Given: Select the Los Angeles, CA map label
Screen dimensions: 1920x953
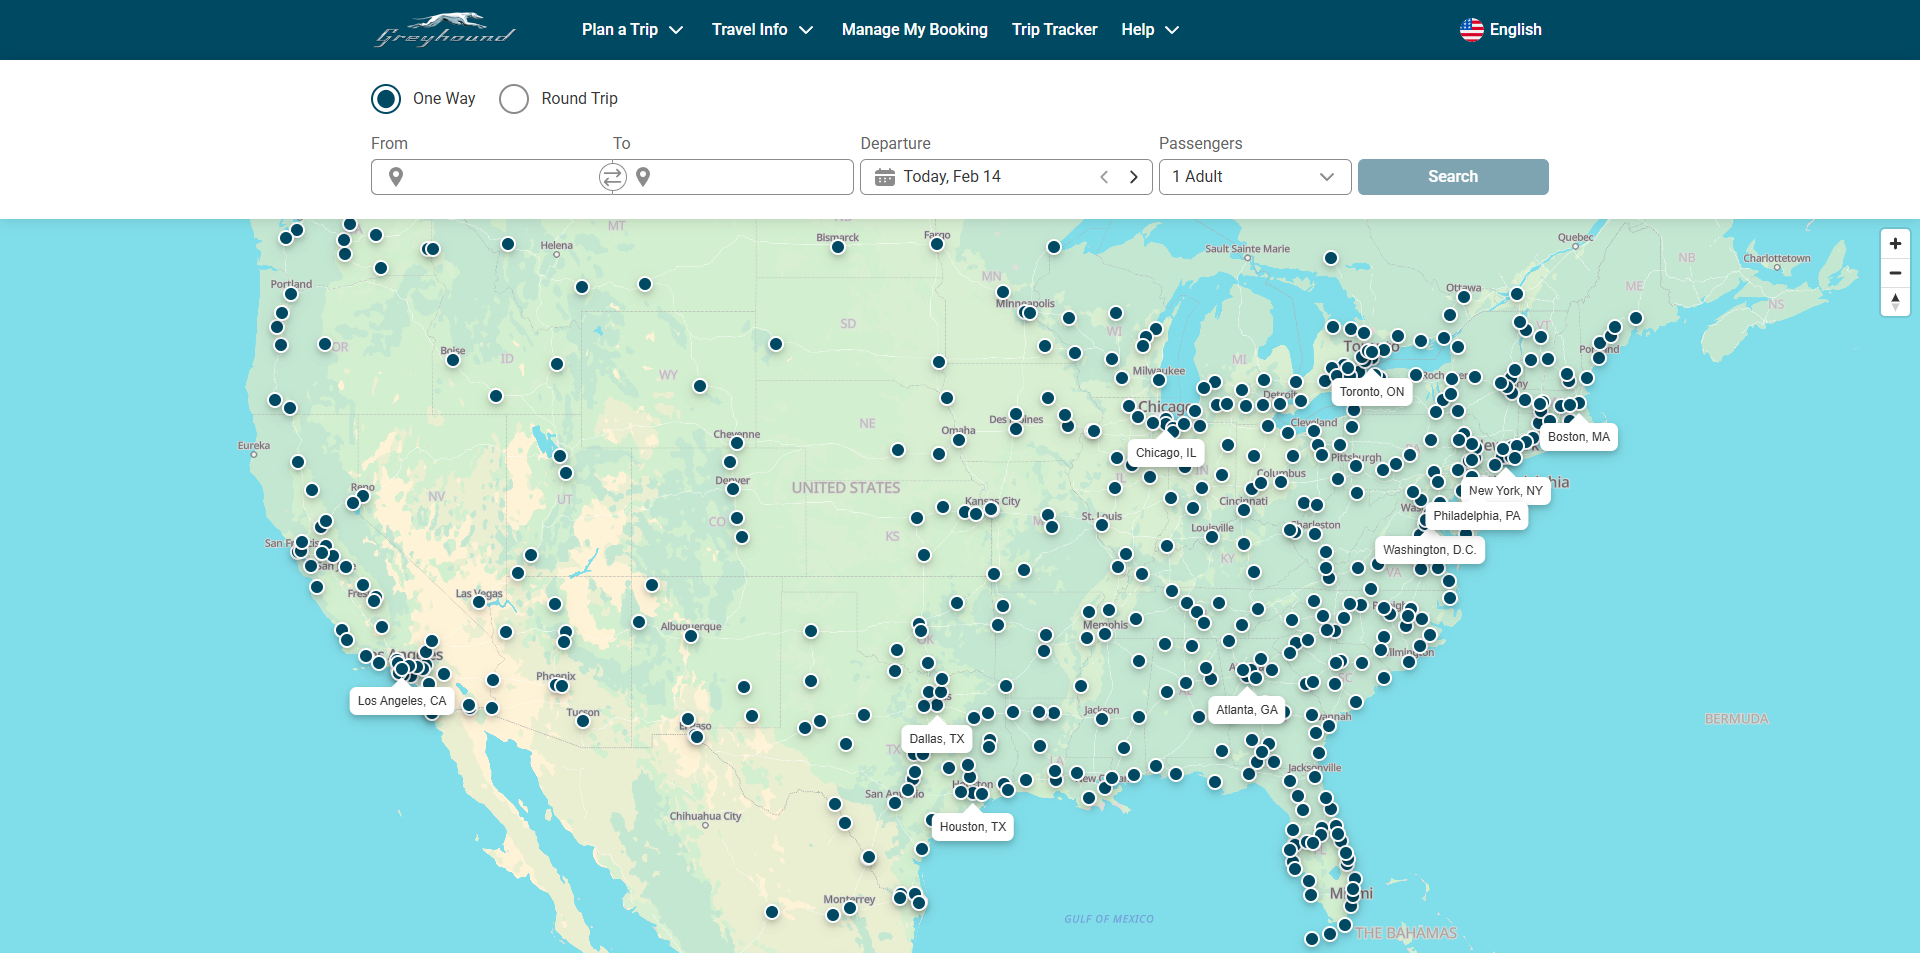Looking at the screenshot, I should tap(402, 701).
